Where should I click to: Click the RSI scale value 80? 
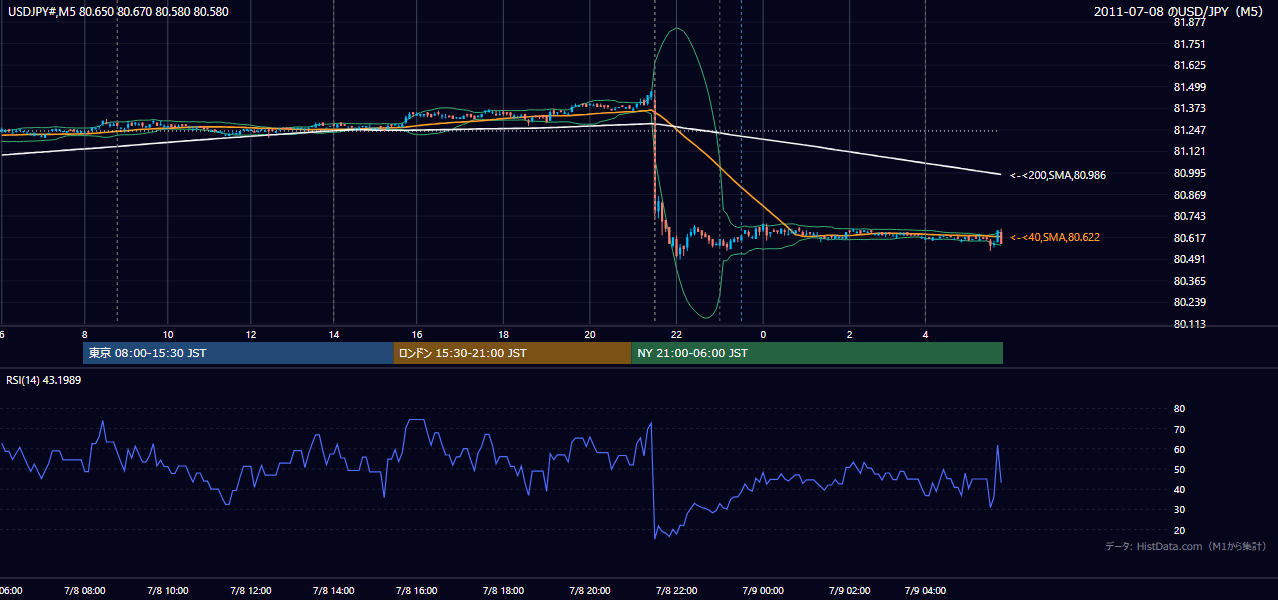coord(1179,409)
